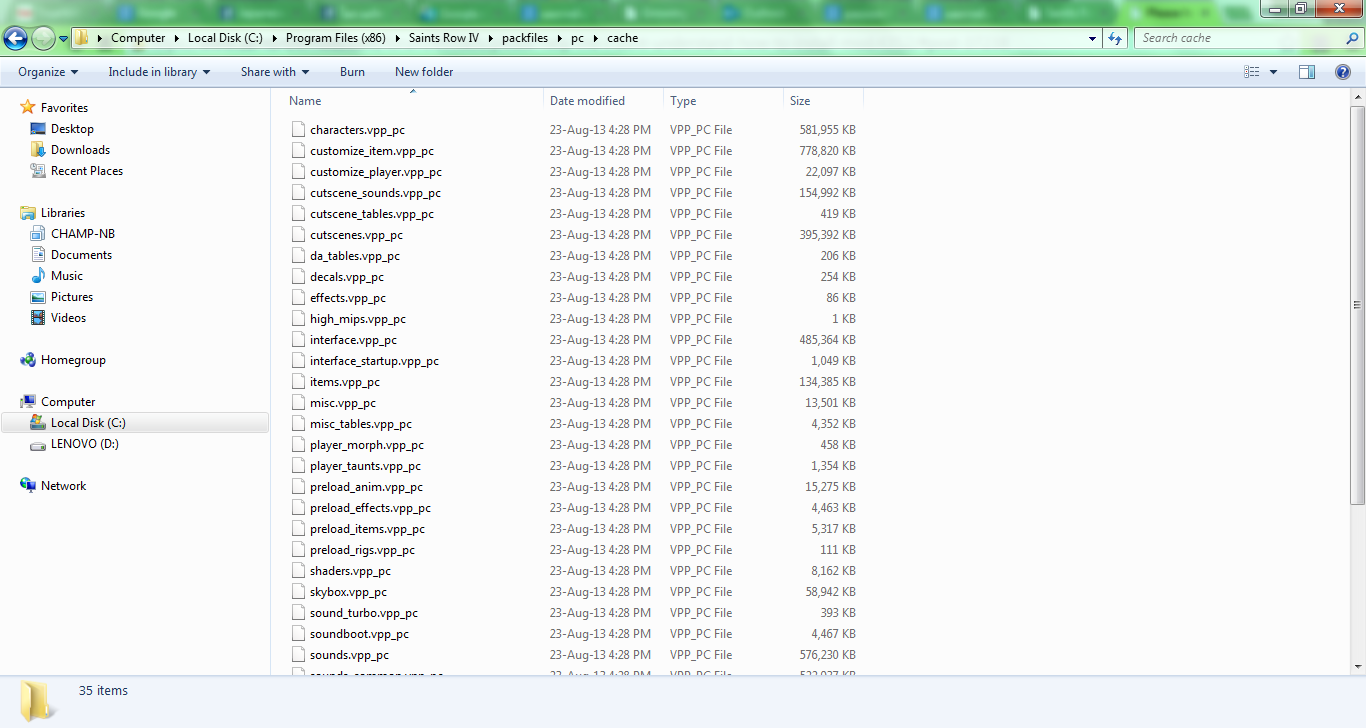Click the misc_tables.vpp_pc file icon
Viewport: 1366px width, 728px height.
[298, 424]
